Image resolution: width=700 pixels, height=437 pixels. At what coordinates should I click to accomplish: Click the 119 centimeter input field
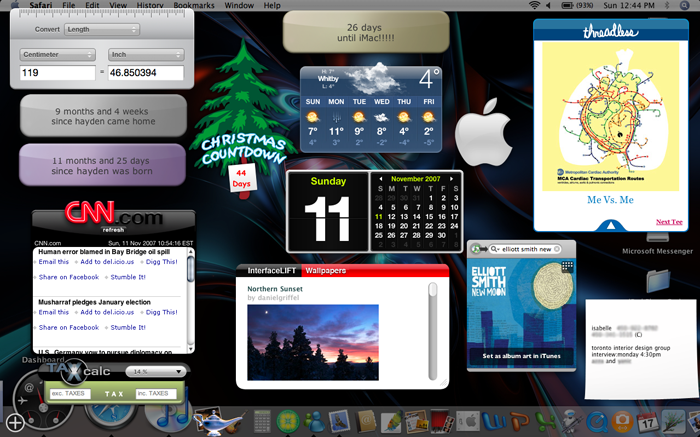pos(57,73)
